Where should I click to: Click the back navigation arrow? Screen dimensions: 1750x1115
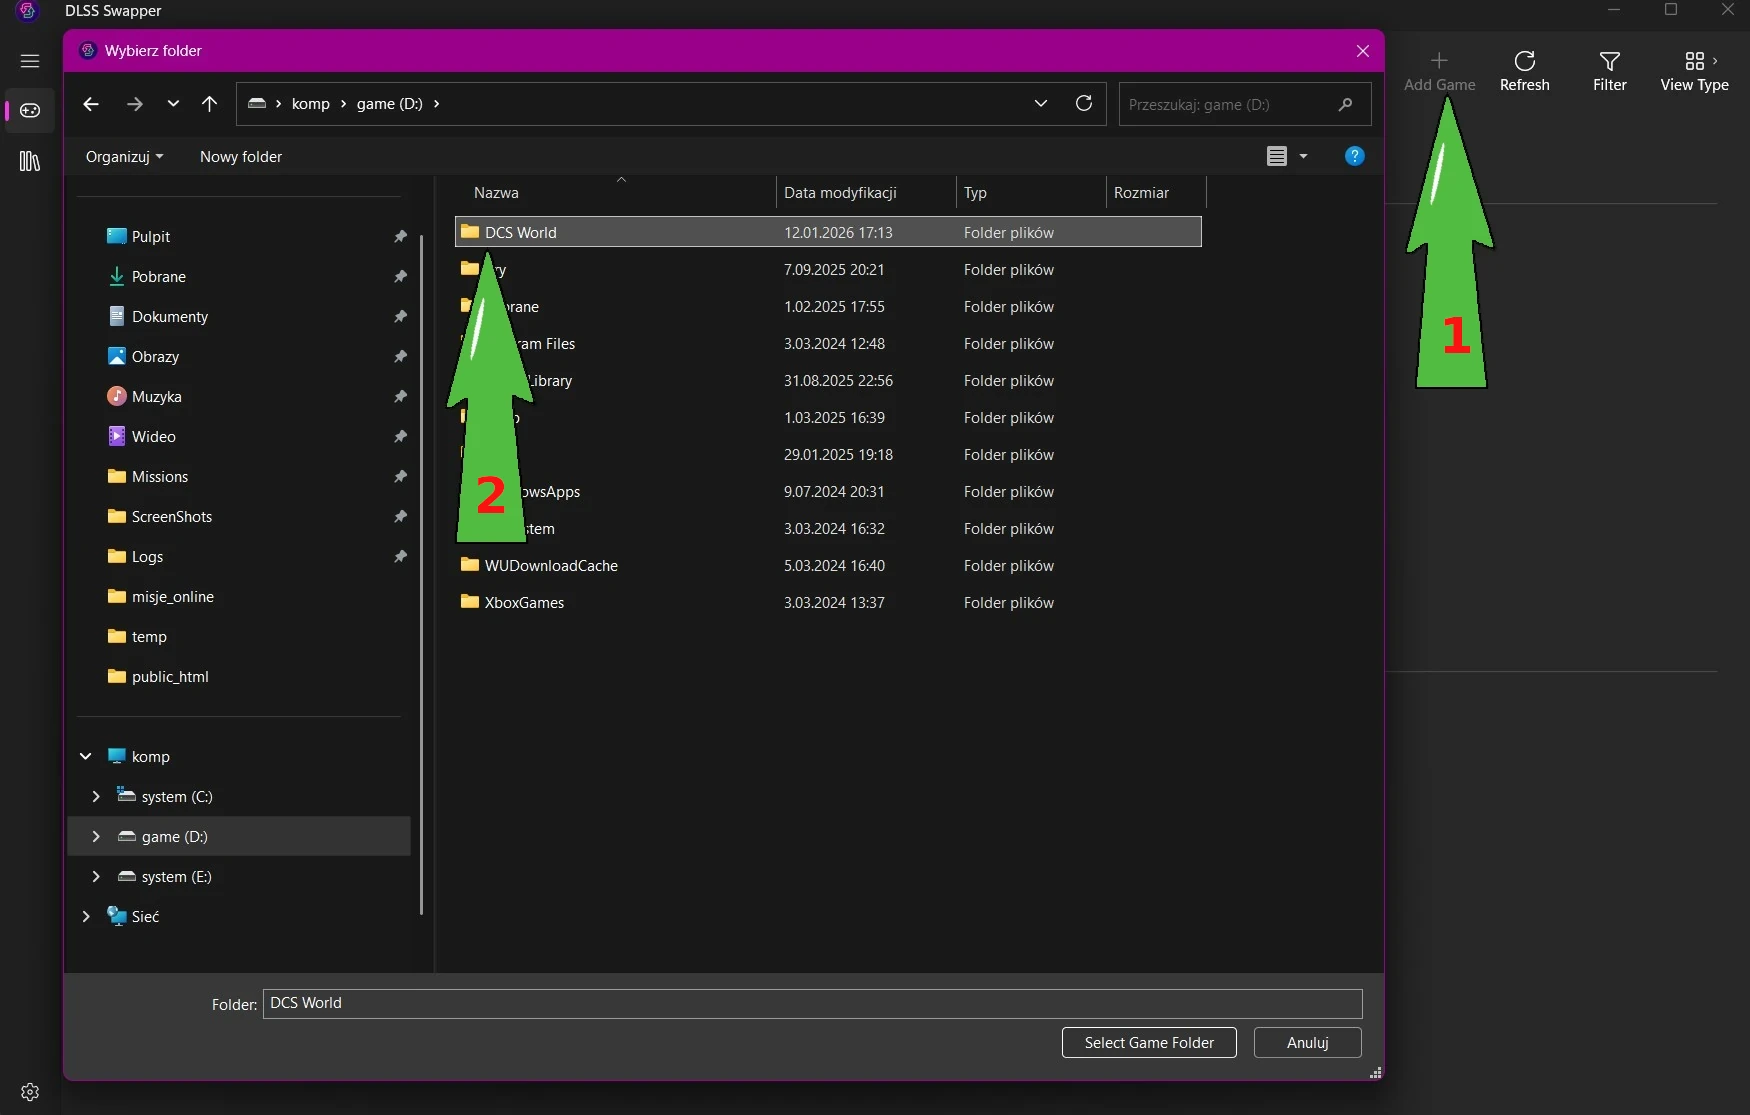(x=91, y=104)
